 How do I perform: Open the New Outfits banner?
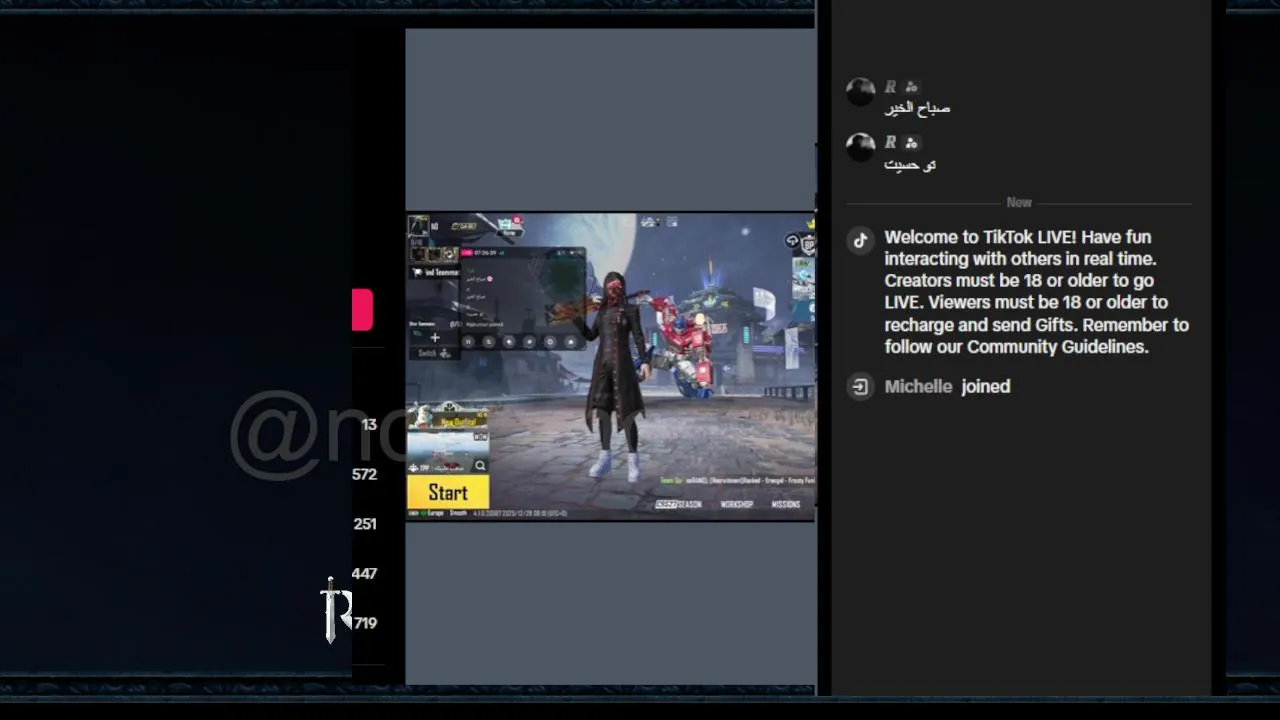click(447, 415)
